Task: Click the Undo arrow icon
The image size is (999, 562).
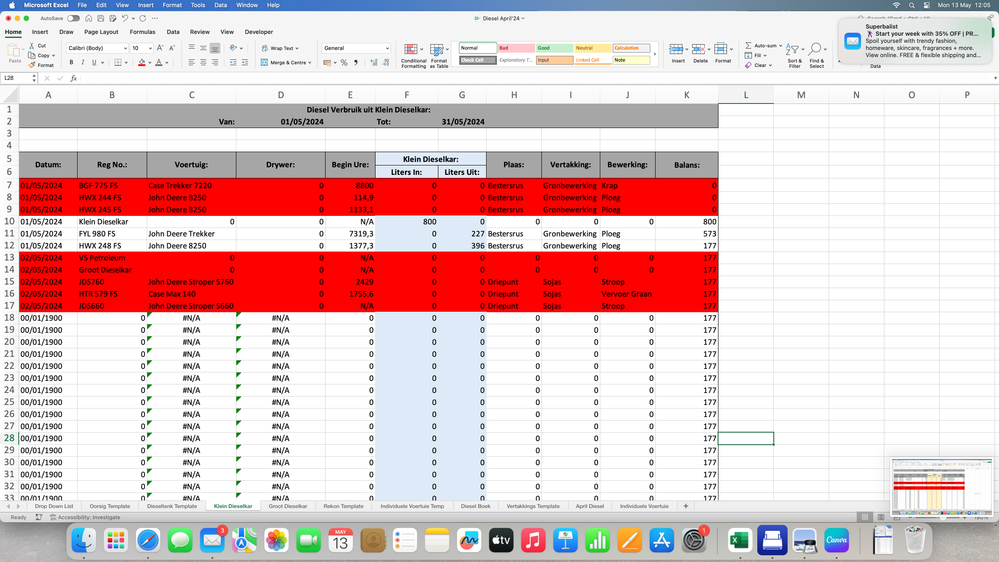Action: tap(125, 18)
